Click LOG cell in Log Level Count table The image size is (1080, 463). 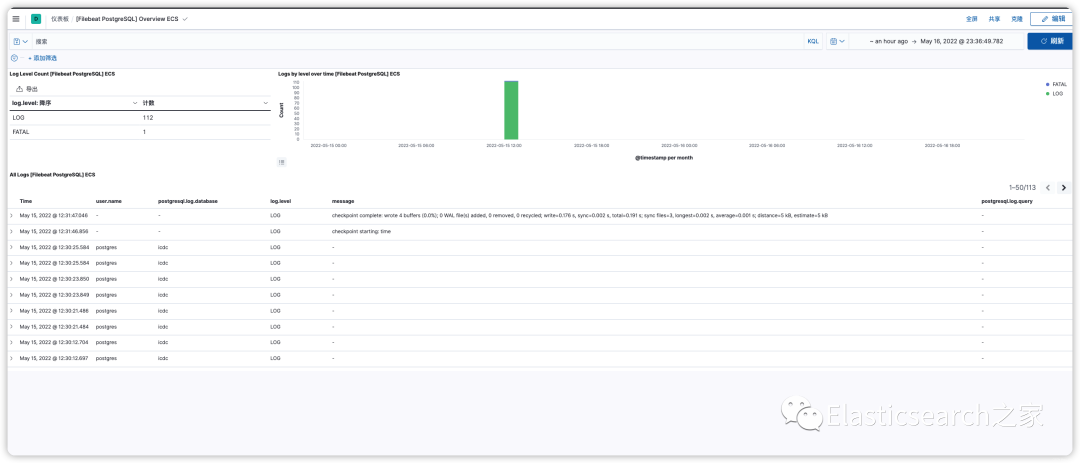19,118
